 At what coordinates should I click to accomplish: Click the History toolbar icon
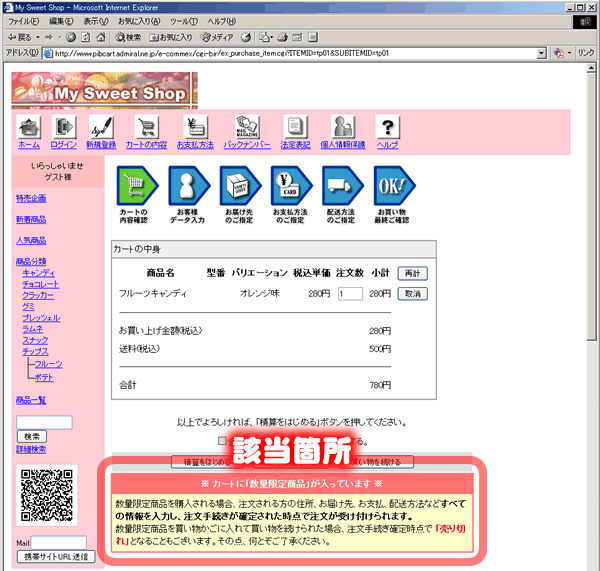[246, 37]
